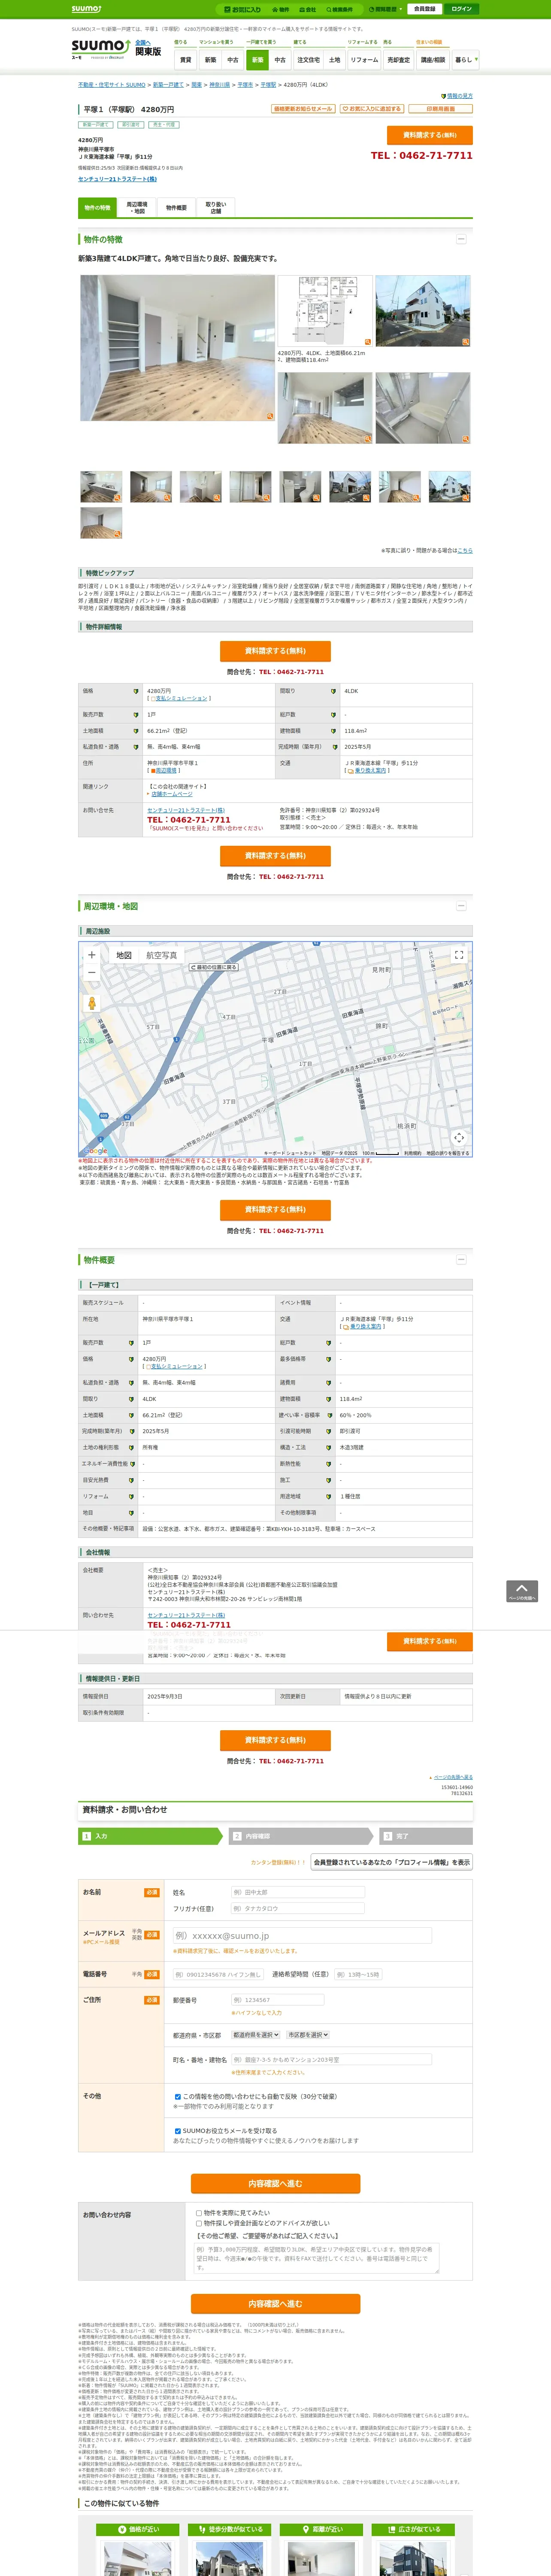Select the 物件の特徴 tab
551x2576 pixels.
98,208
